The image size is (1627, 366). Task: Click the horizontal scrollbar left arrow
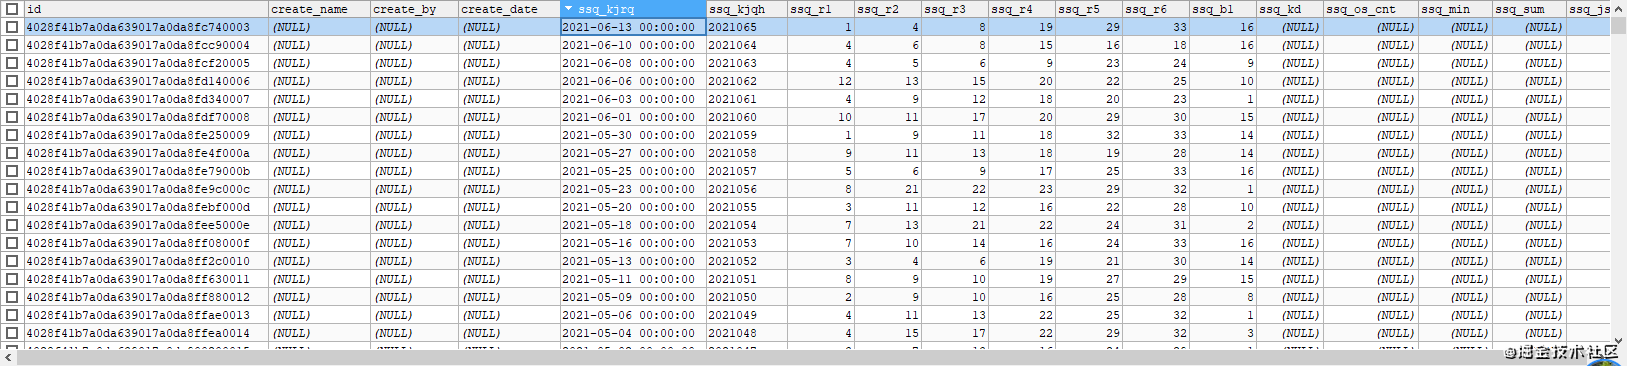pyautogui.click(x=8, y=357)
